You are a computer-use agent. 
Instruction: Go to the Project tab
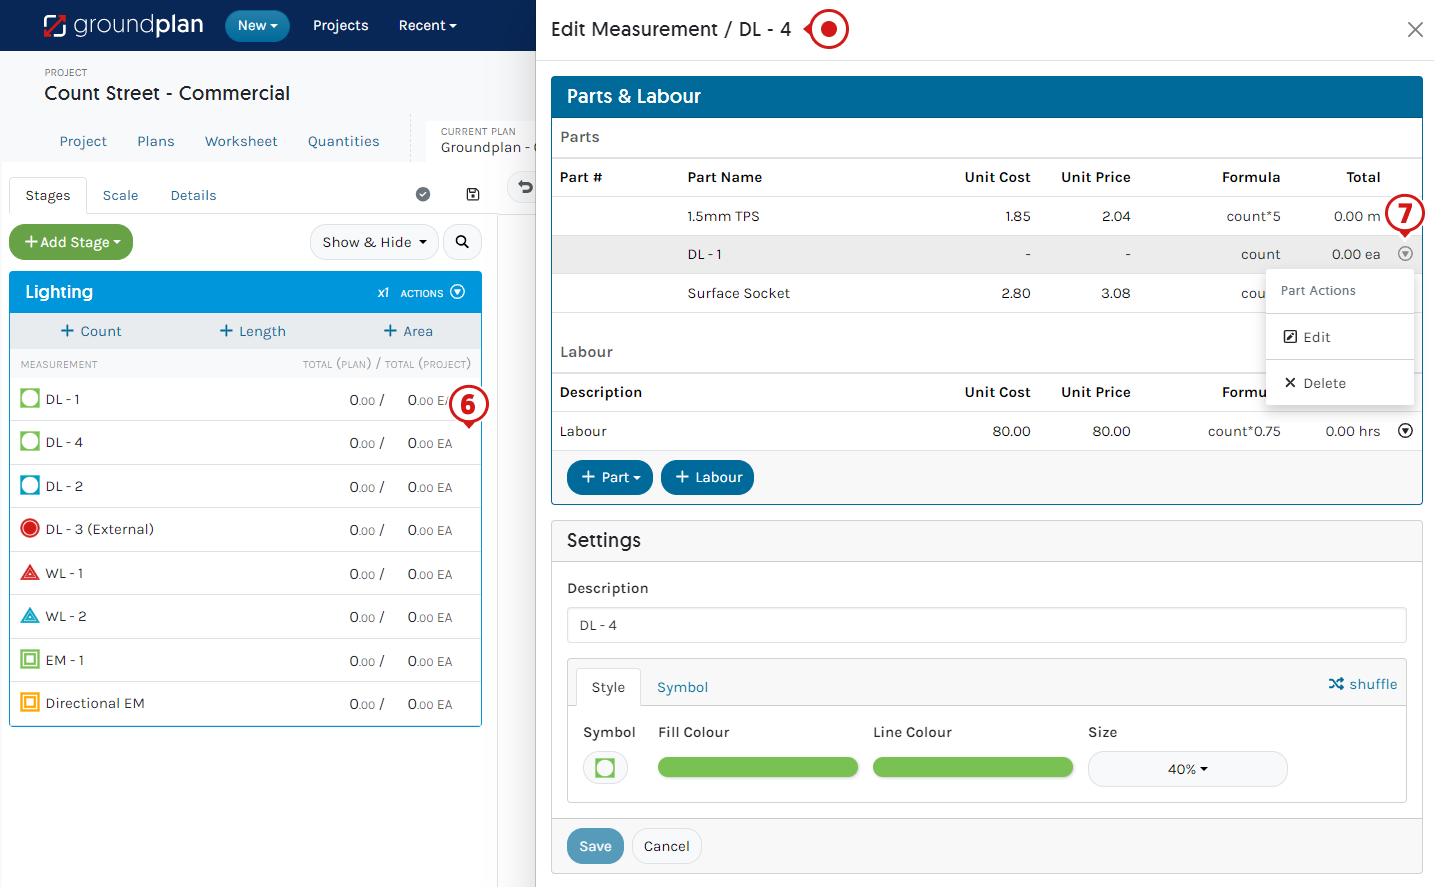tap(83, 141)
